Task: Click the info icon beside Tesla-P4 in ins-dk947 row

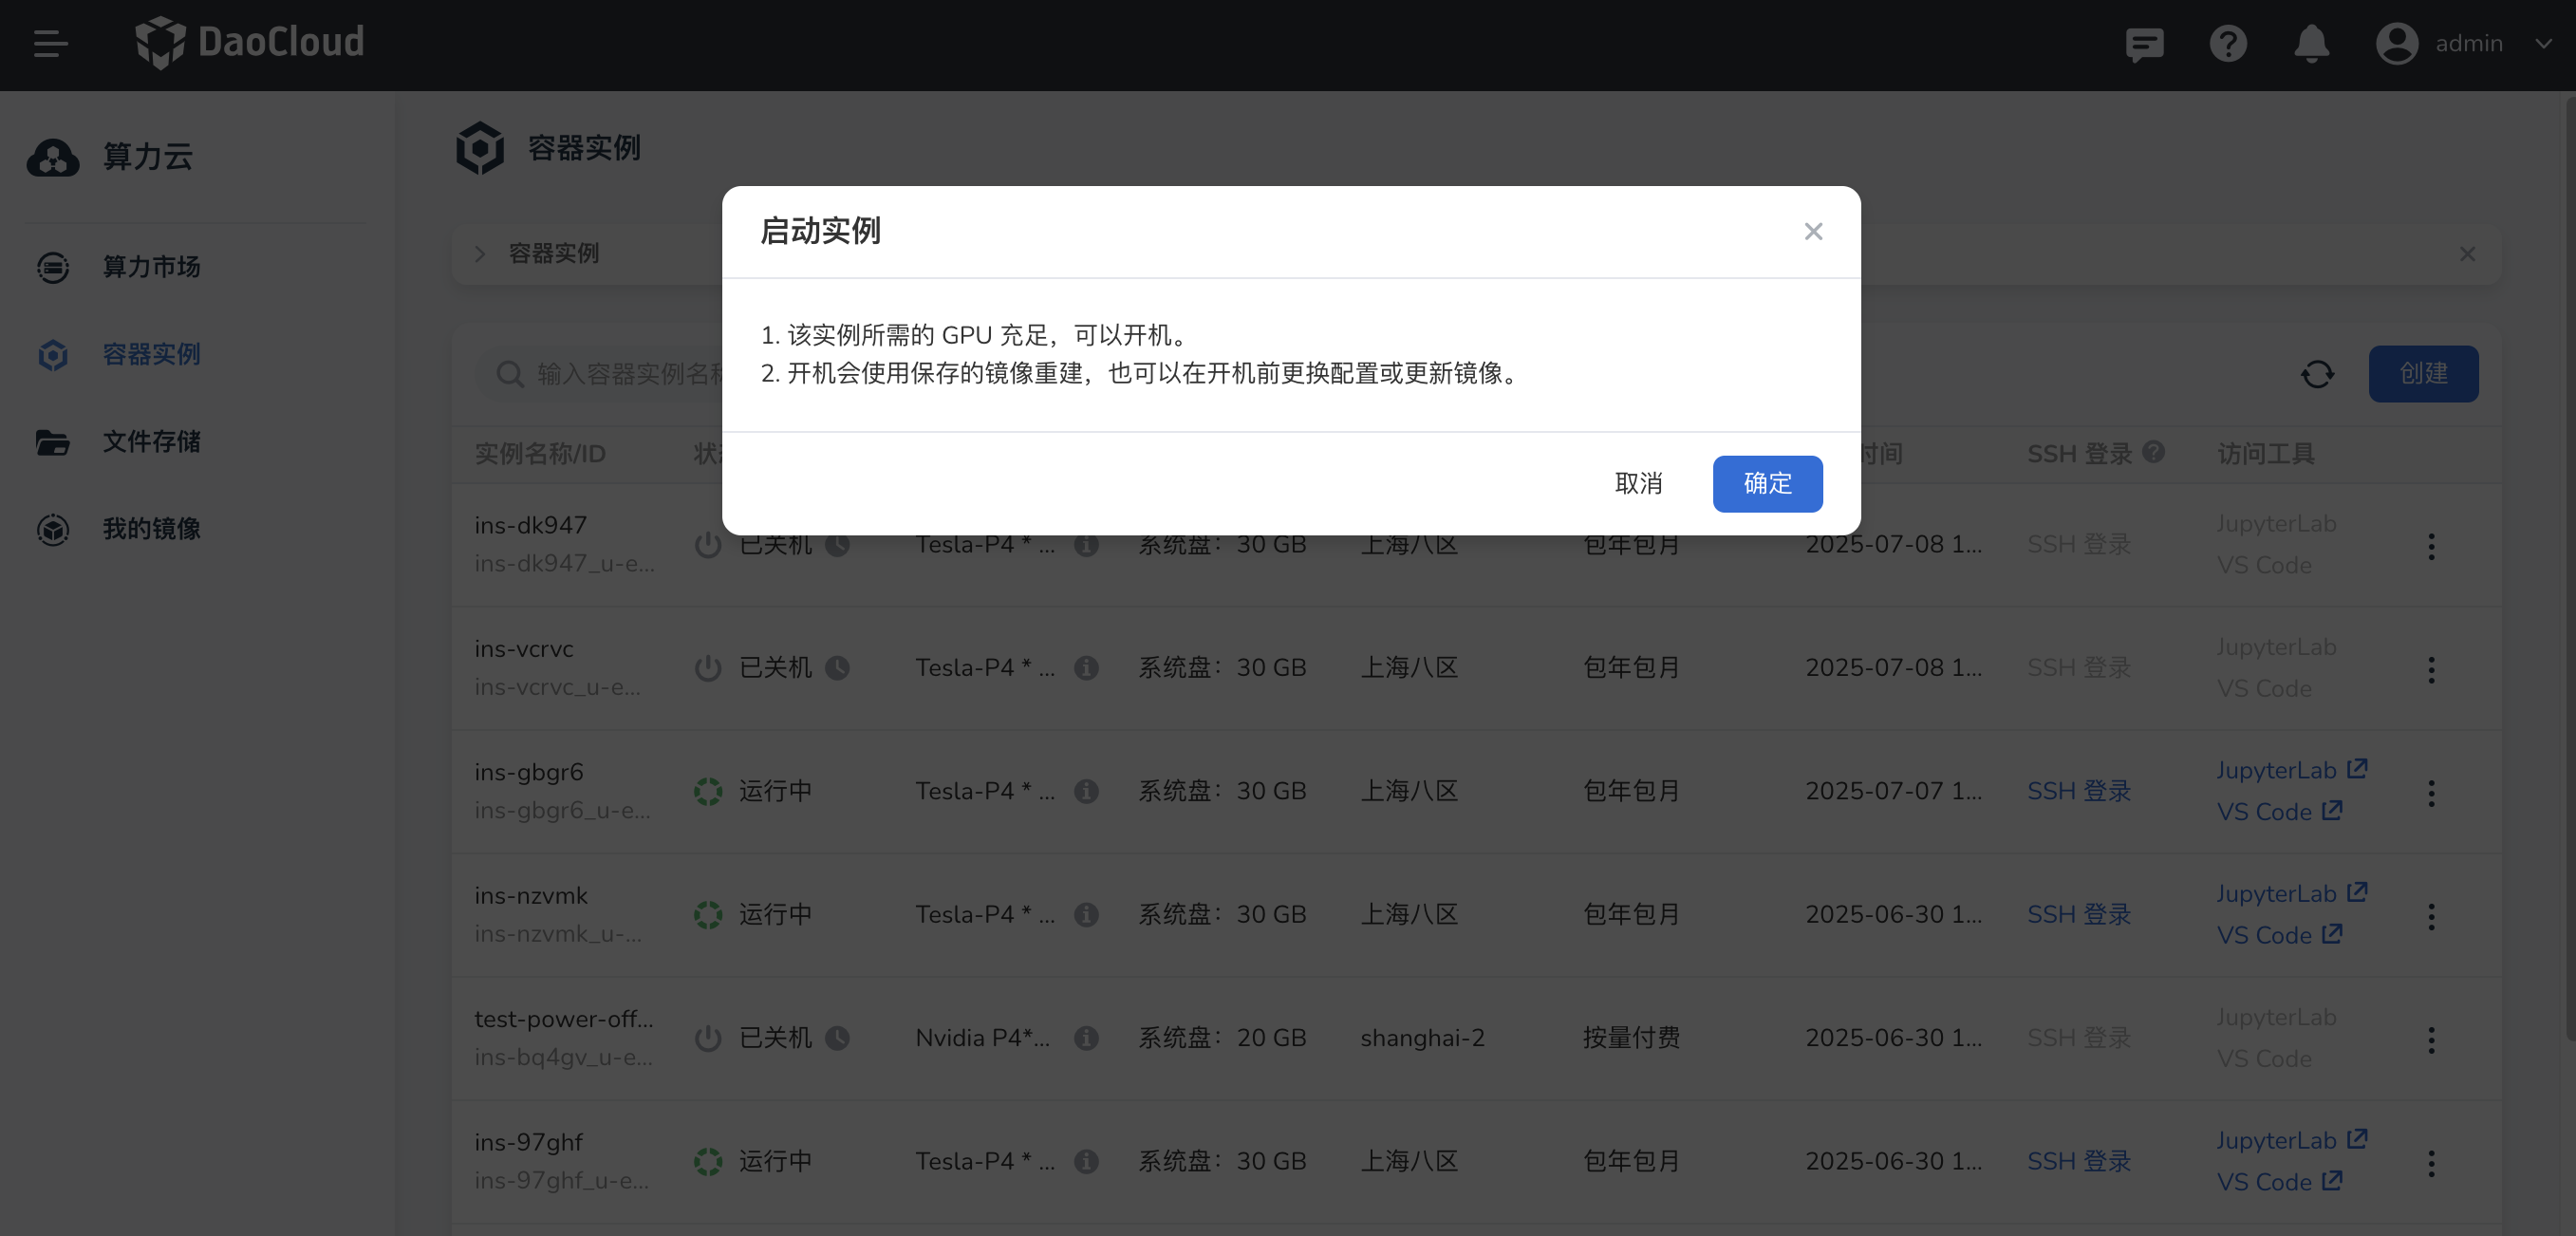Action: [1087, 545]
